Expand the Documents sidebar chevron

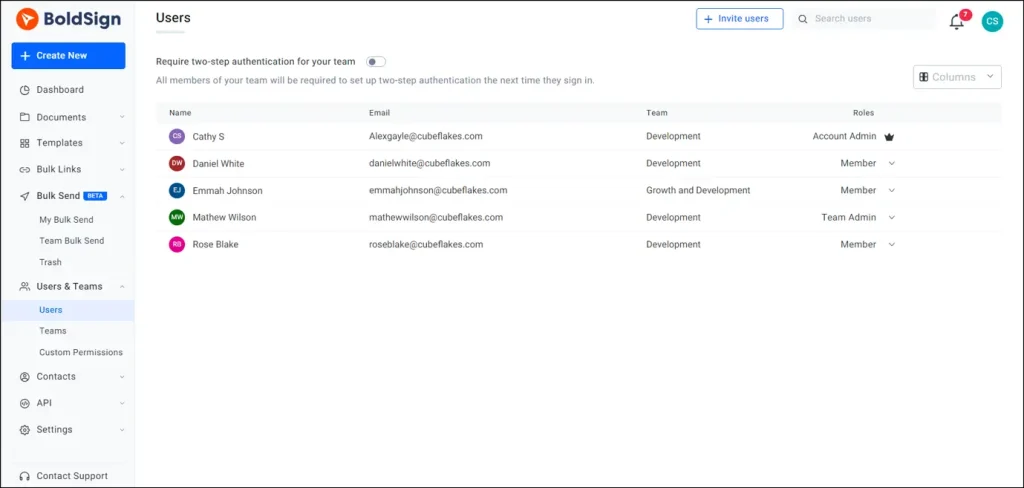[x=122, y=118]
